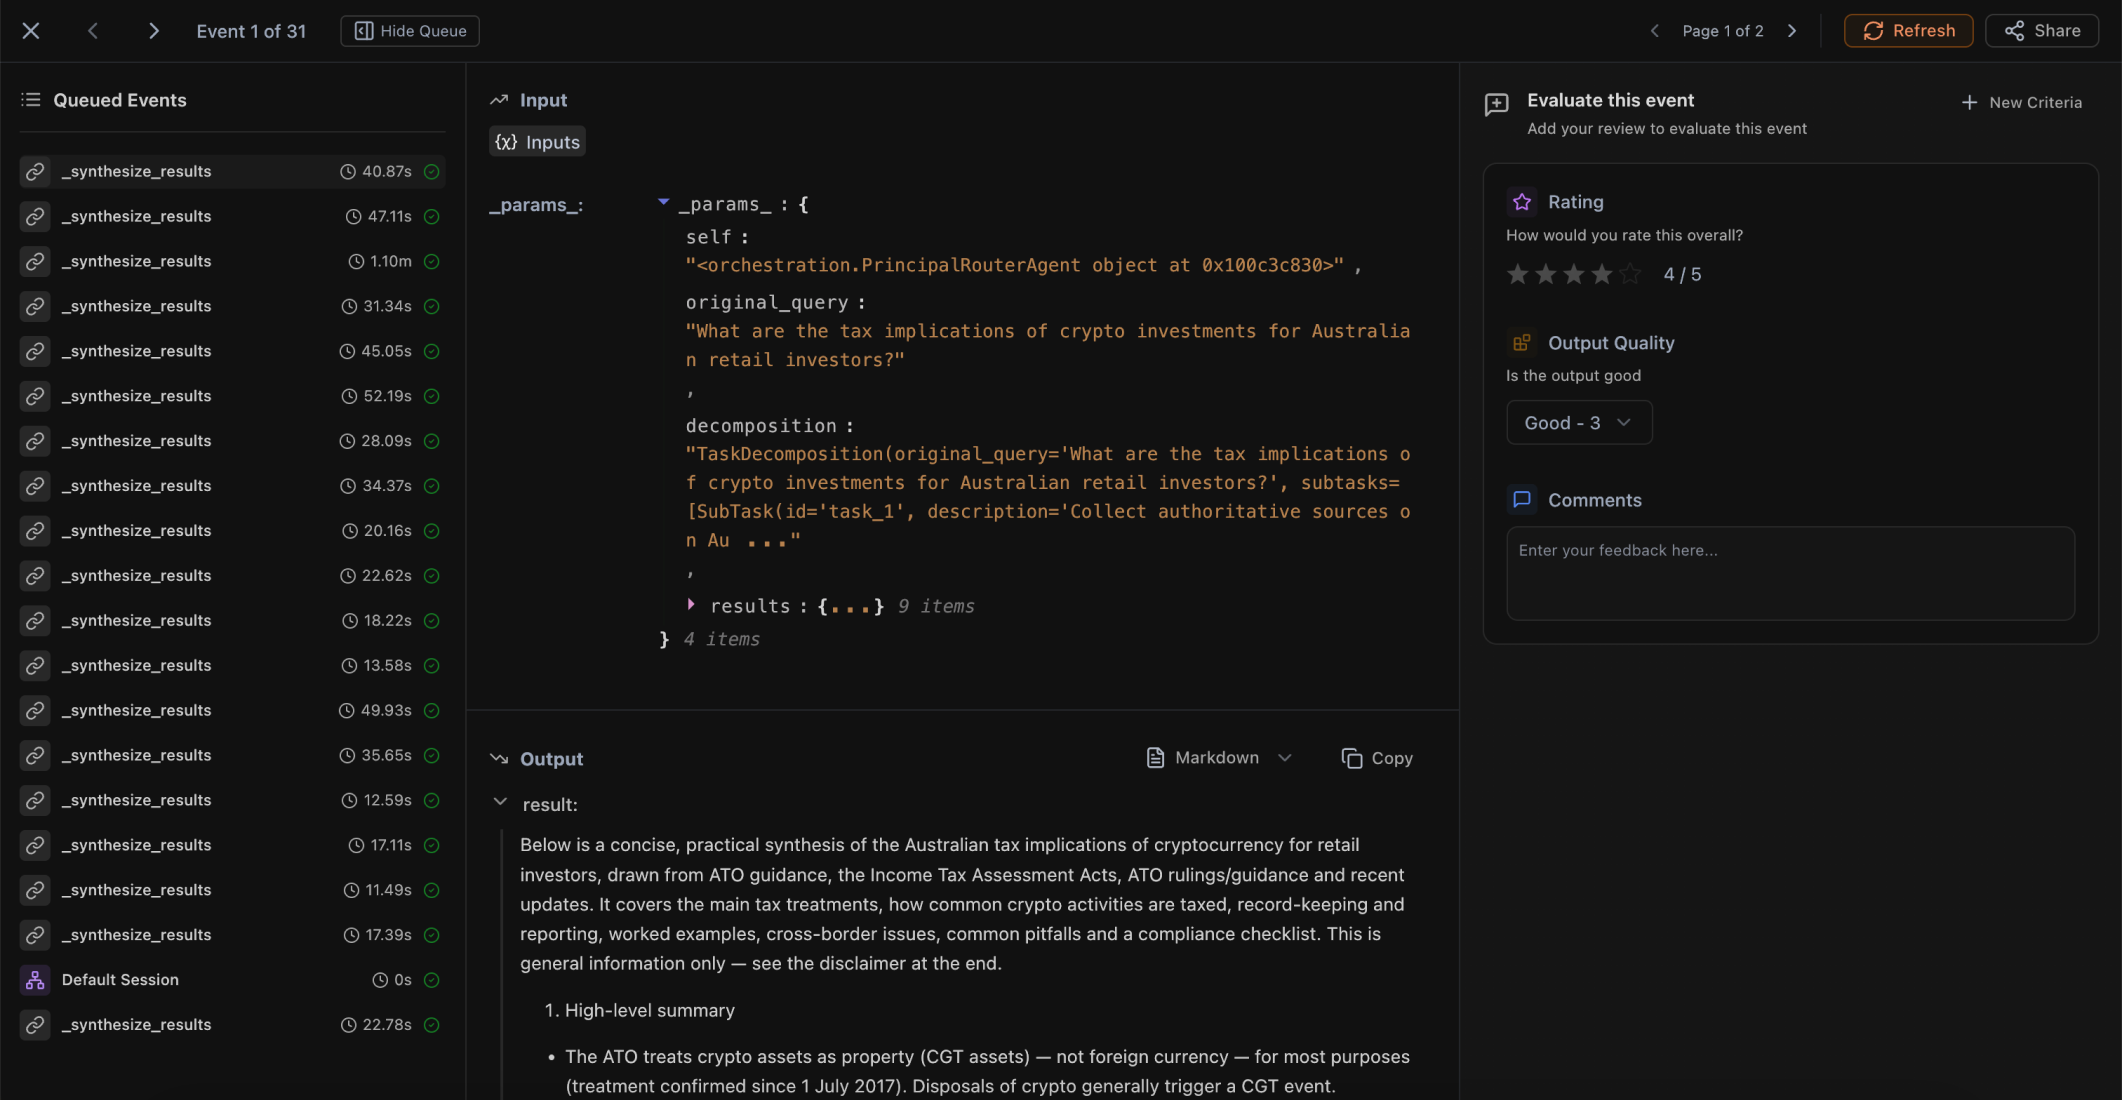2122x1100 pixels.
Task: Click the hierarchy icon next to Default Session
Action: pos(35,980)
